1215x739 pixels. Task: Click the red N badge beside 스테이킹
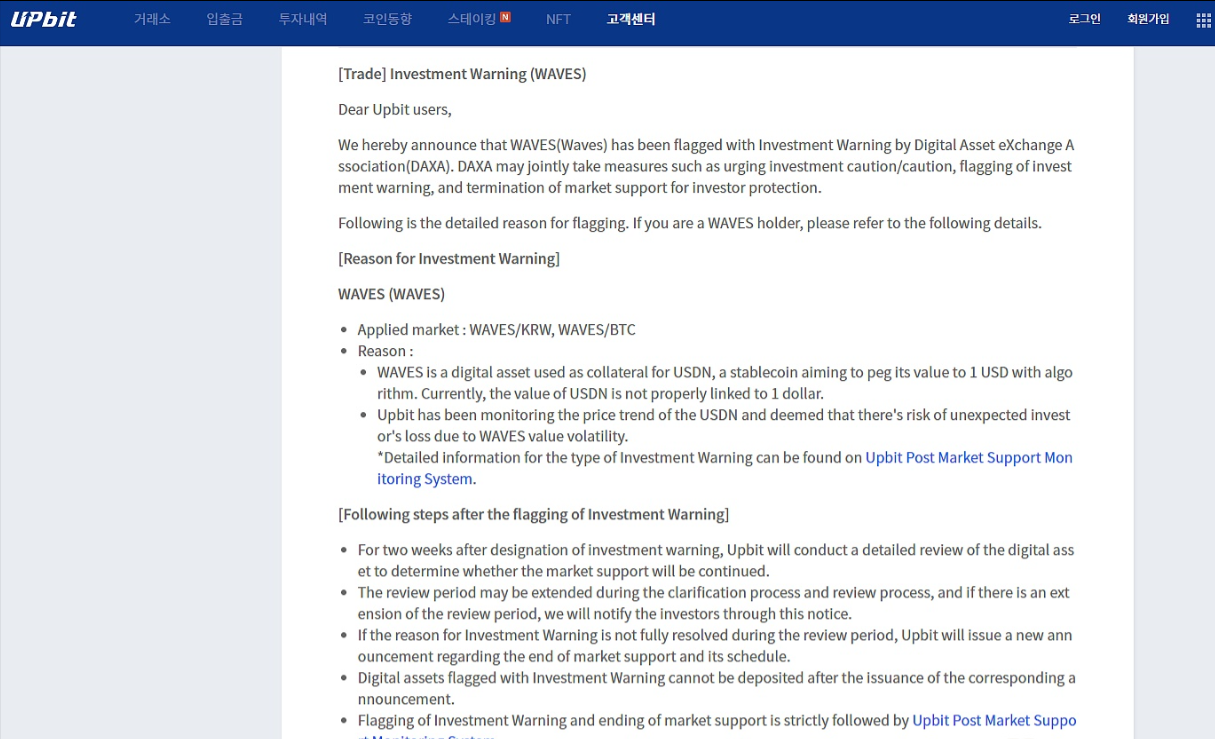click(505, 17)
